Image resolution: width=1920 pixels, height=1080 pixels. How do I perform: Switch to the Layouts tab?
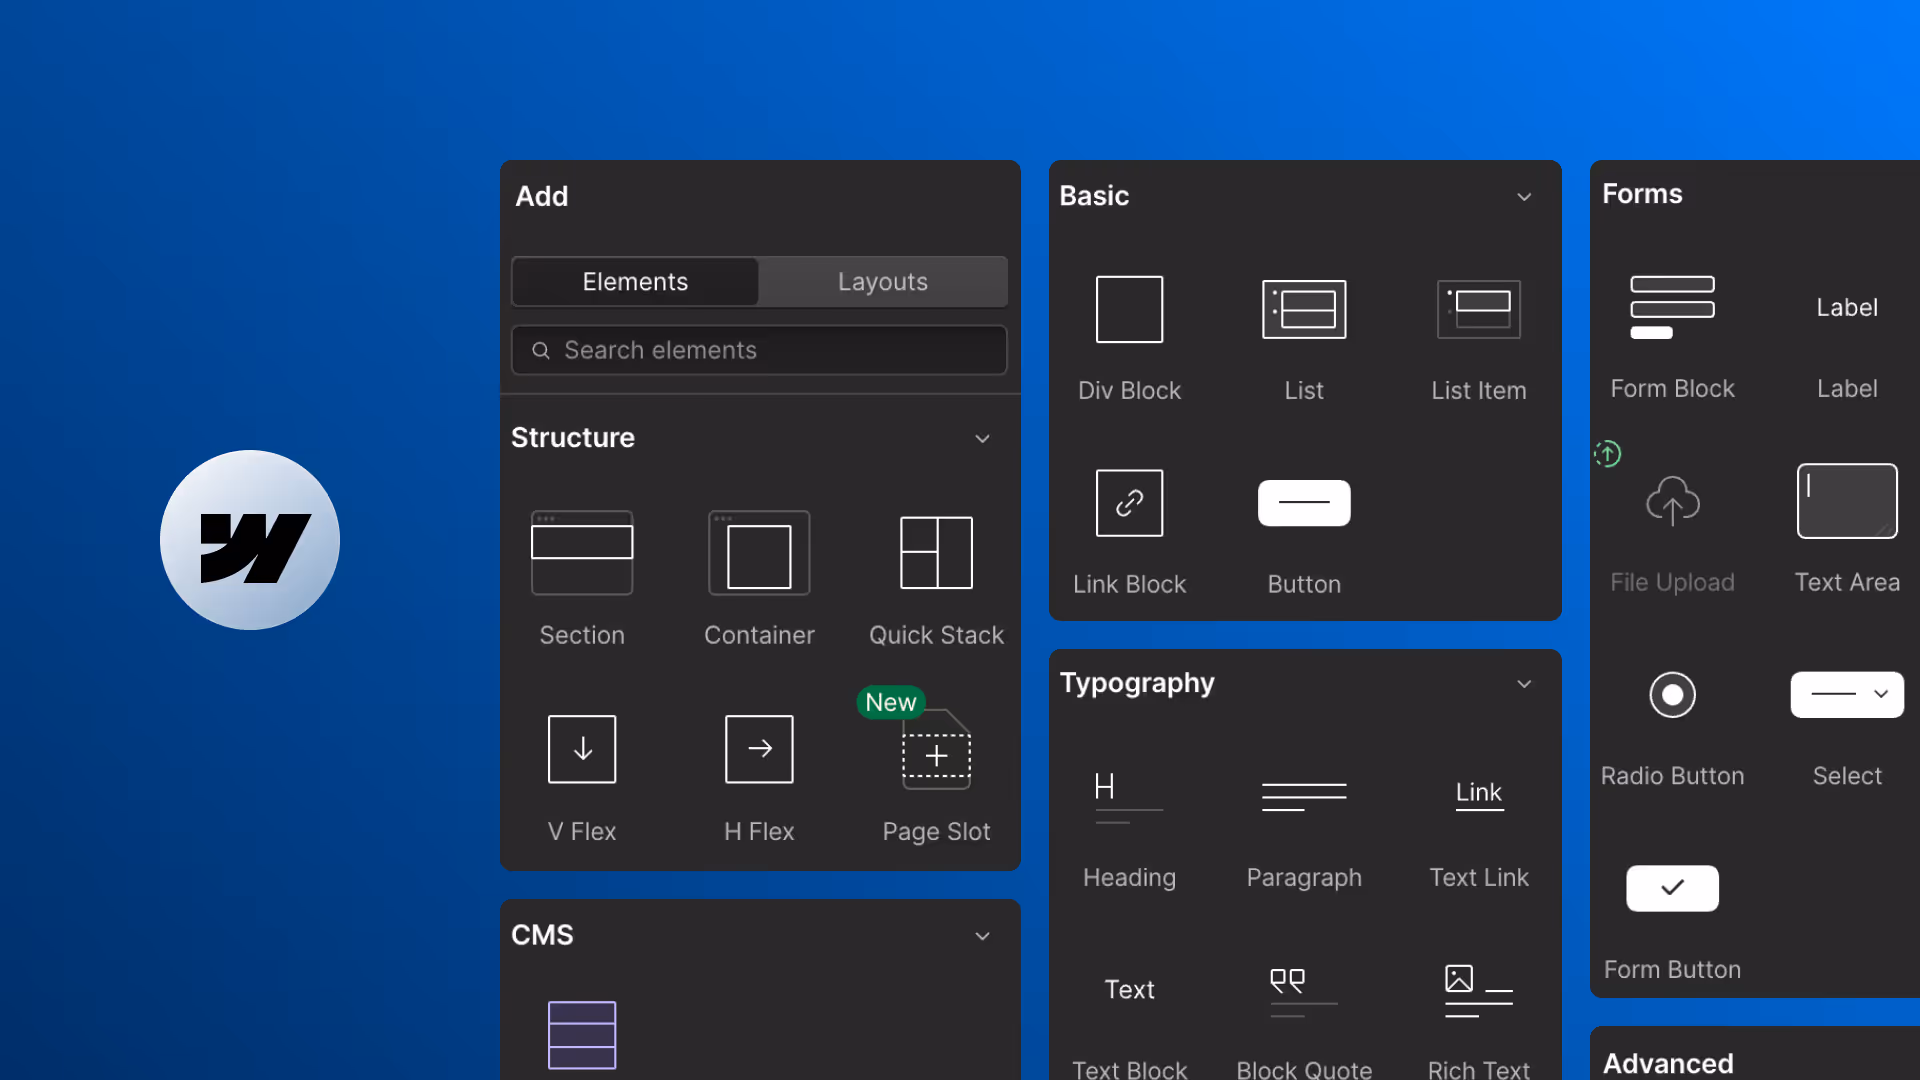(882, 282)
